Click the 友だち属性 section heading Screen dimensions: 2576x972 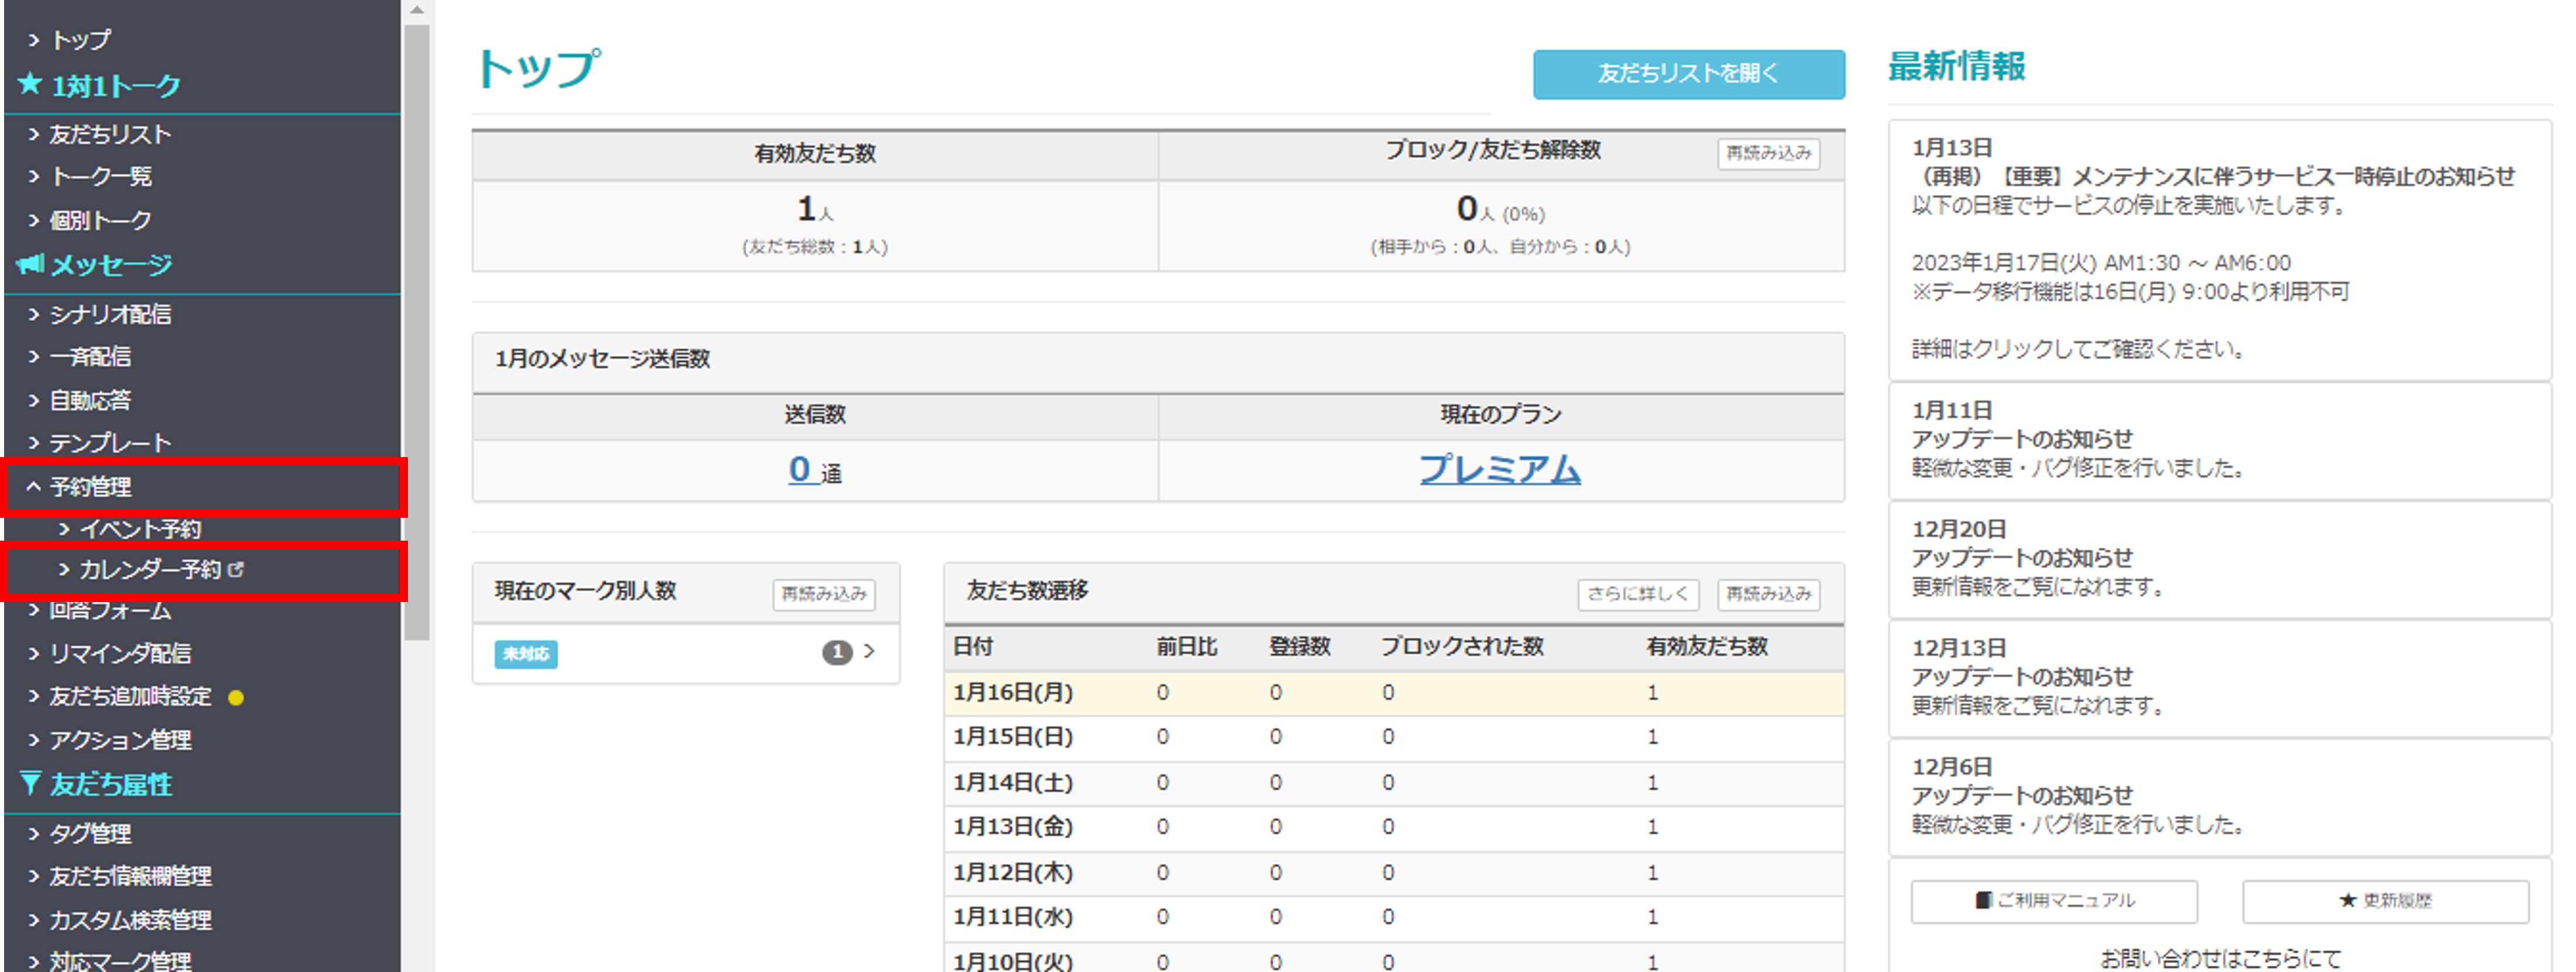click(111, 785)
